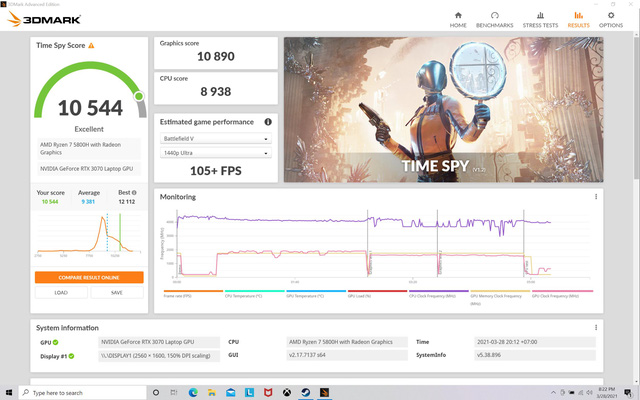
Task: Toggle GPU Clock Frequency legend series
Action: (562, 294)
